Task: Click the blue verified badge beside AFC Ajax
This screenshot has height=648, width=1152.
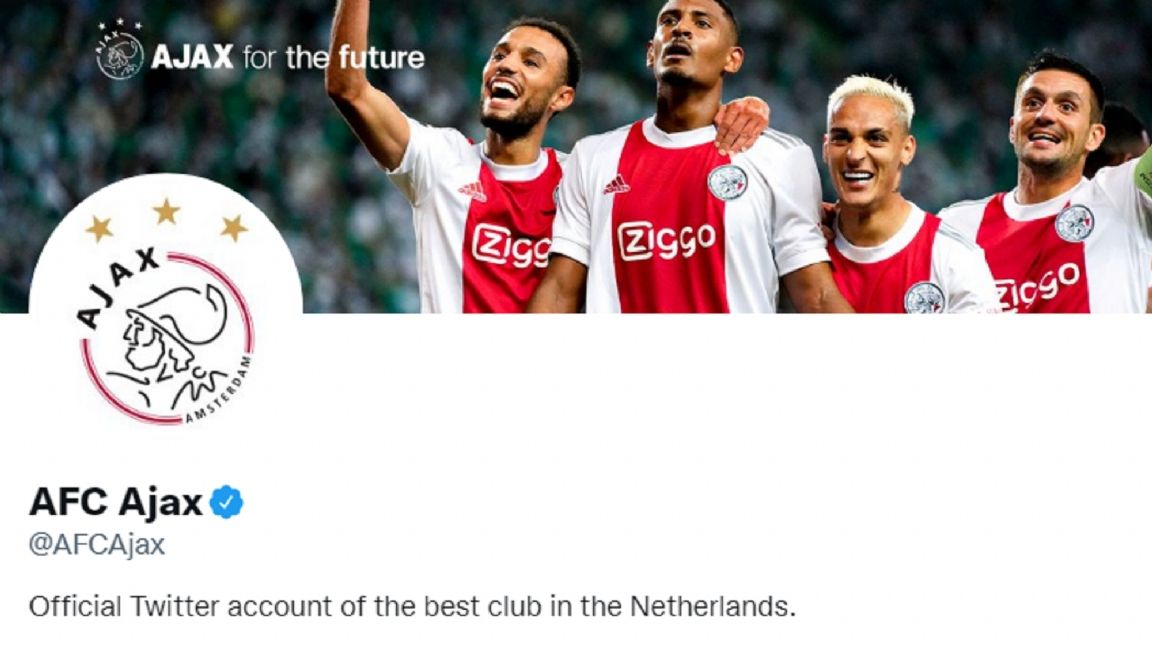Action: 226,503
